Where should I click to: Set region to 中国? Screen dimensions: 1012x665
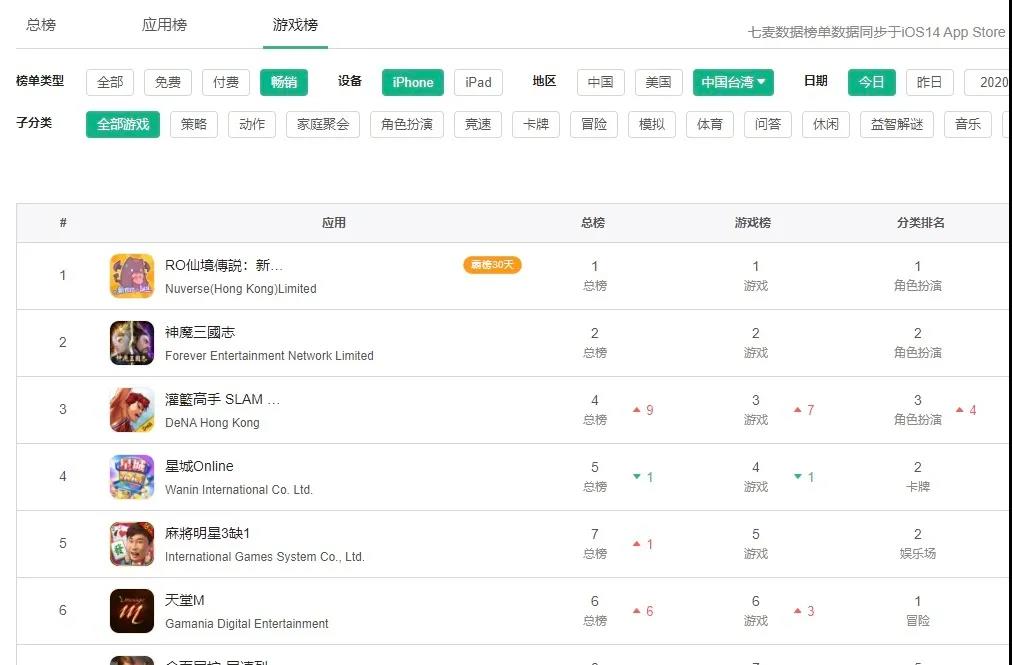[600, 82]
